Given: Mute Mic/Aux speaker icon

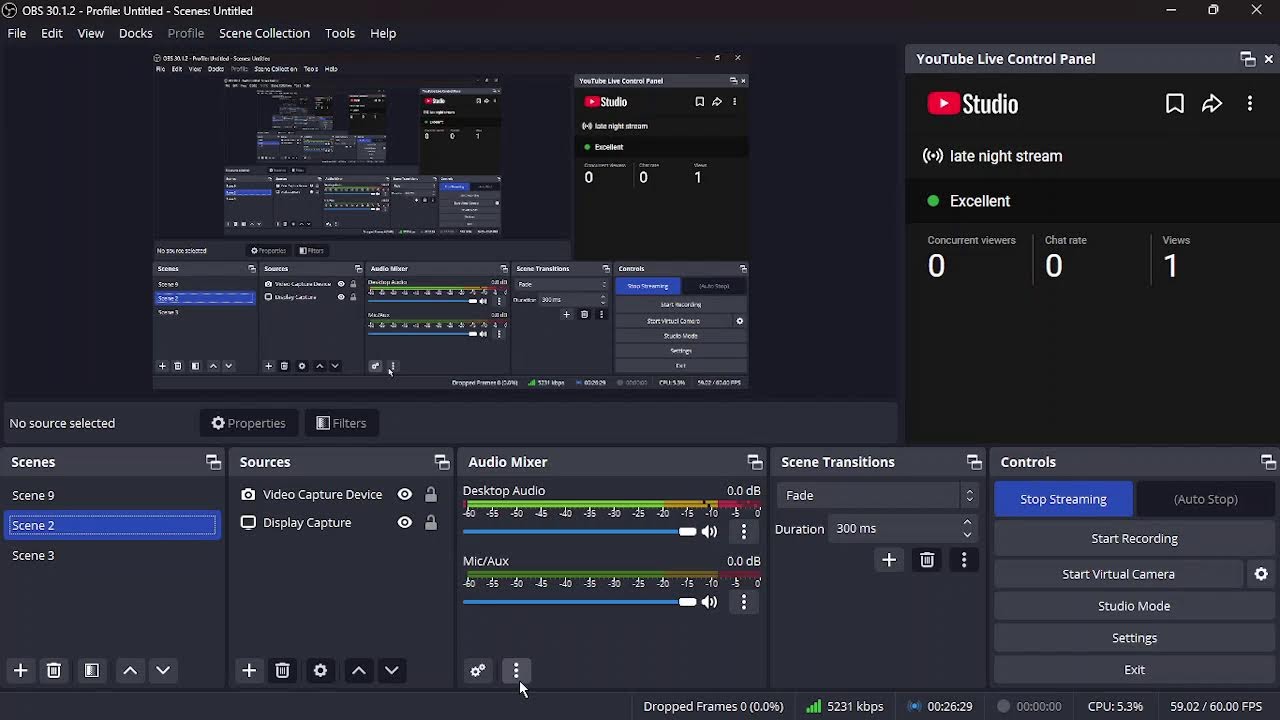Looking at the screenshot, I should tap(710, 602).
